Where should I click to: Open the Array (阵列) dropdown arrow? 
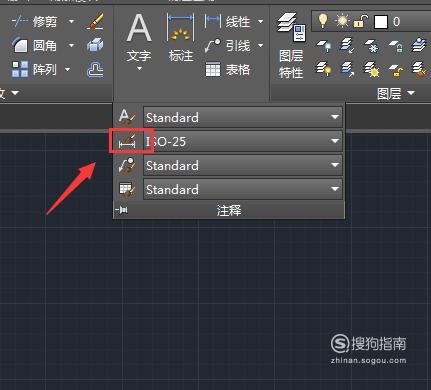coord(67,70)
